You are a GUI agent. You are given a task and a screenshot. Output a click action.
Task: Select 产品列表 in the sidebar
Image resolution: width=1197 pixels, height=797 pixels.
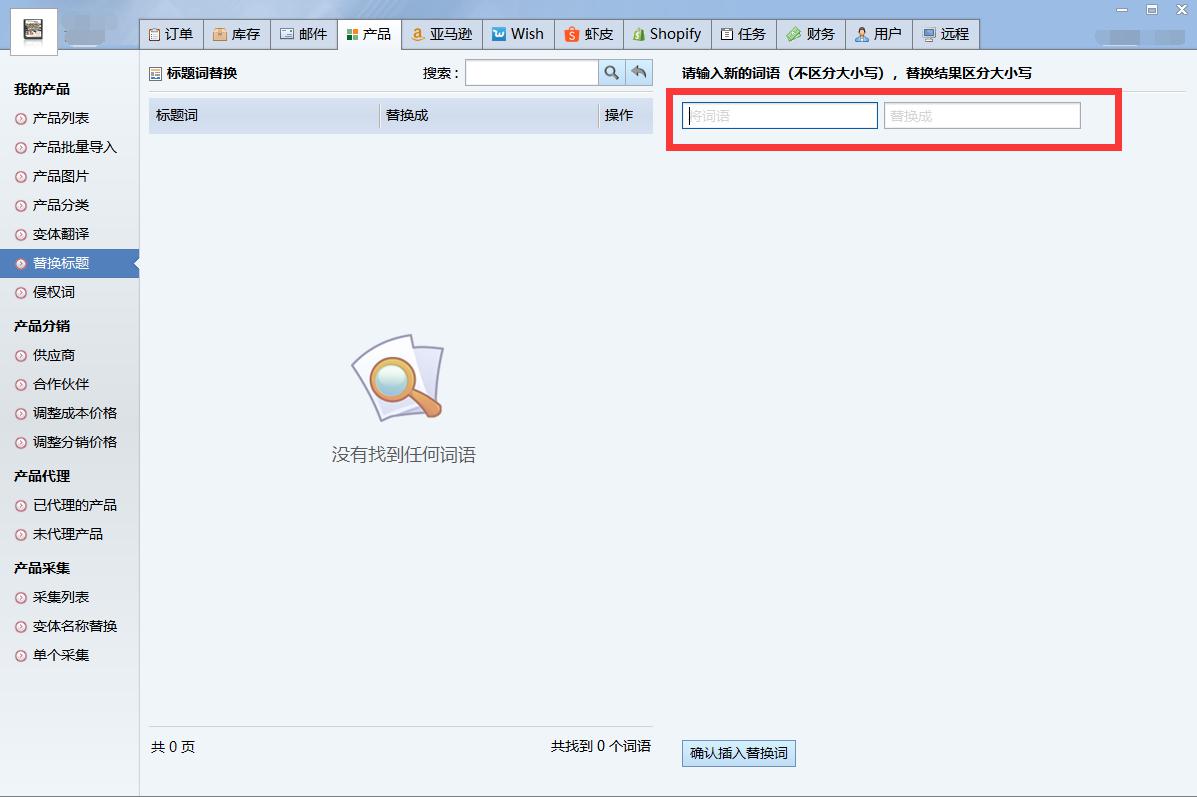61,118
